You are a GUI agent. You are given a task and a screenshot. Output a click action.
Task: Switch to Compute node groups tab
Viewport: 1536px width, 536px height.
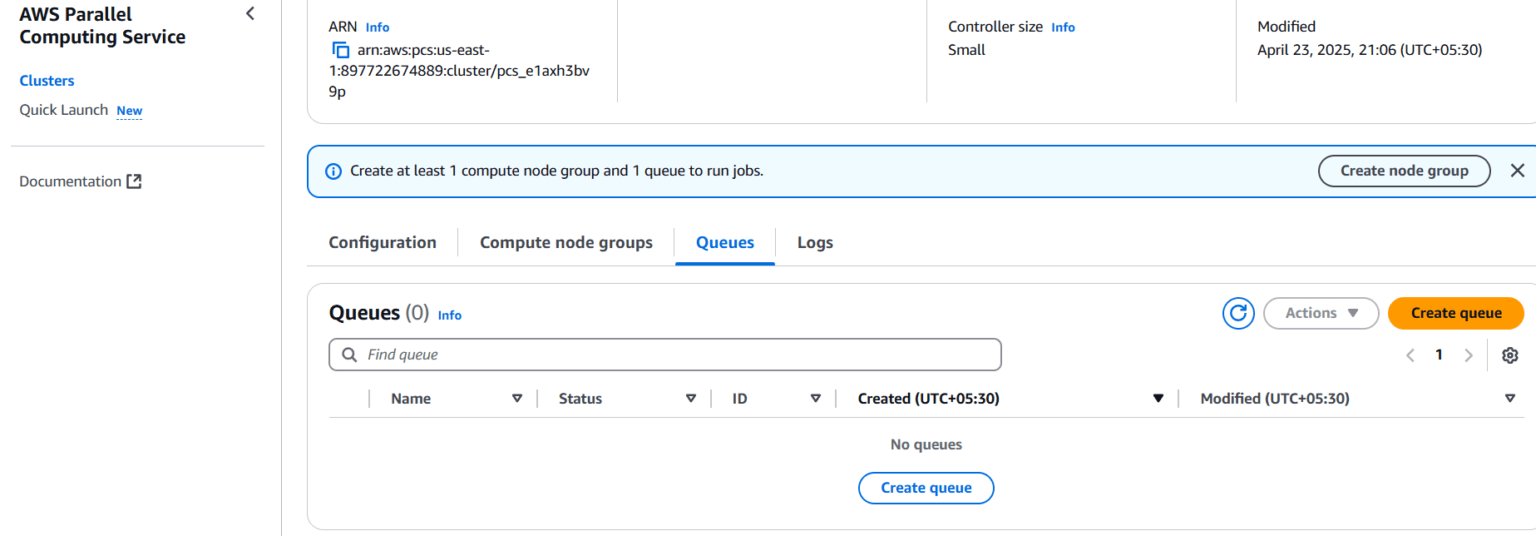(x=566, y=242)
